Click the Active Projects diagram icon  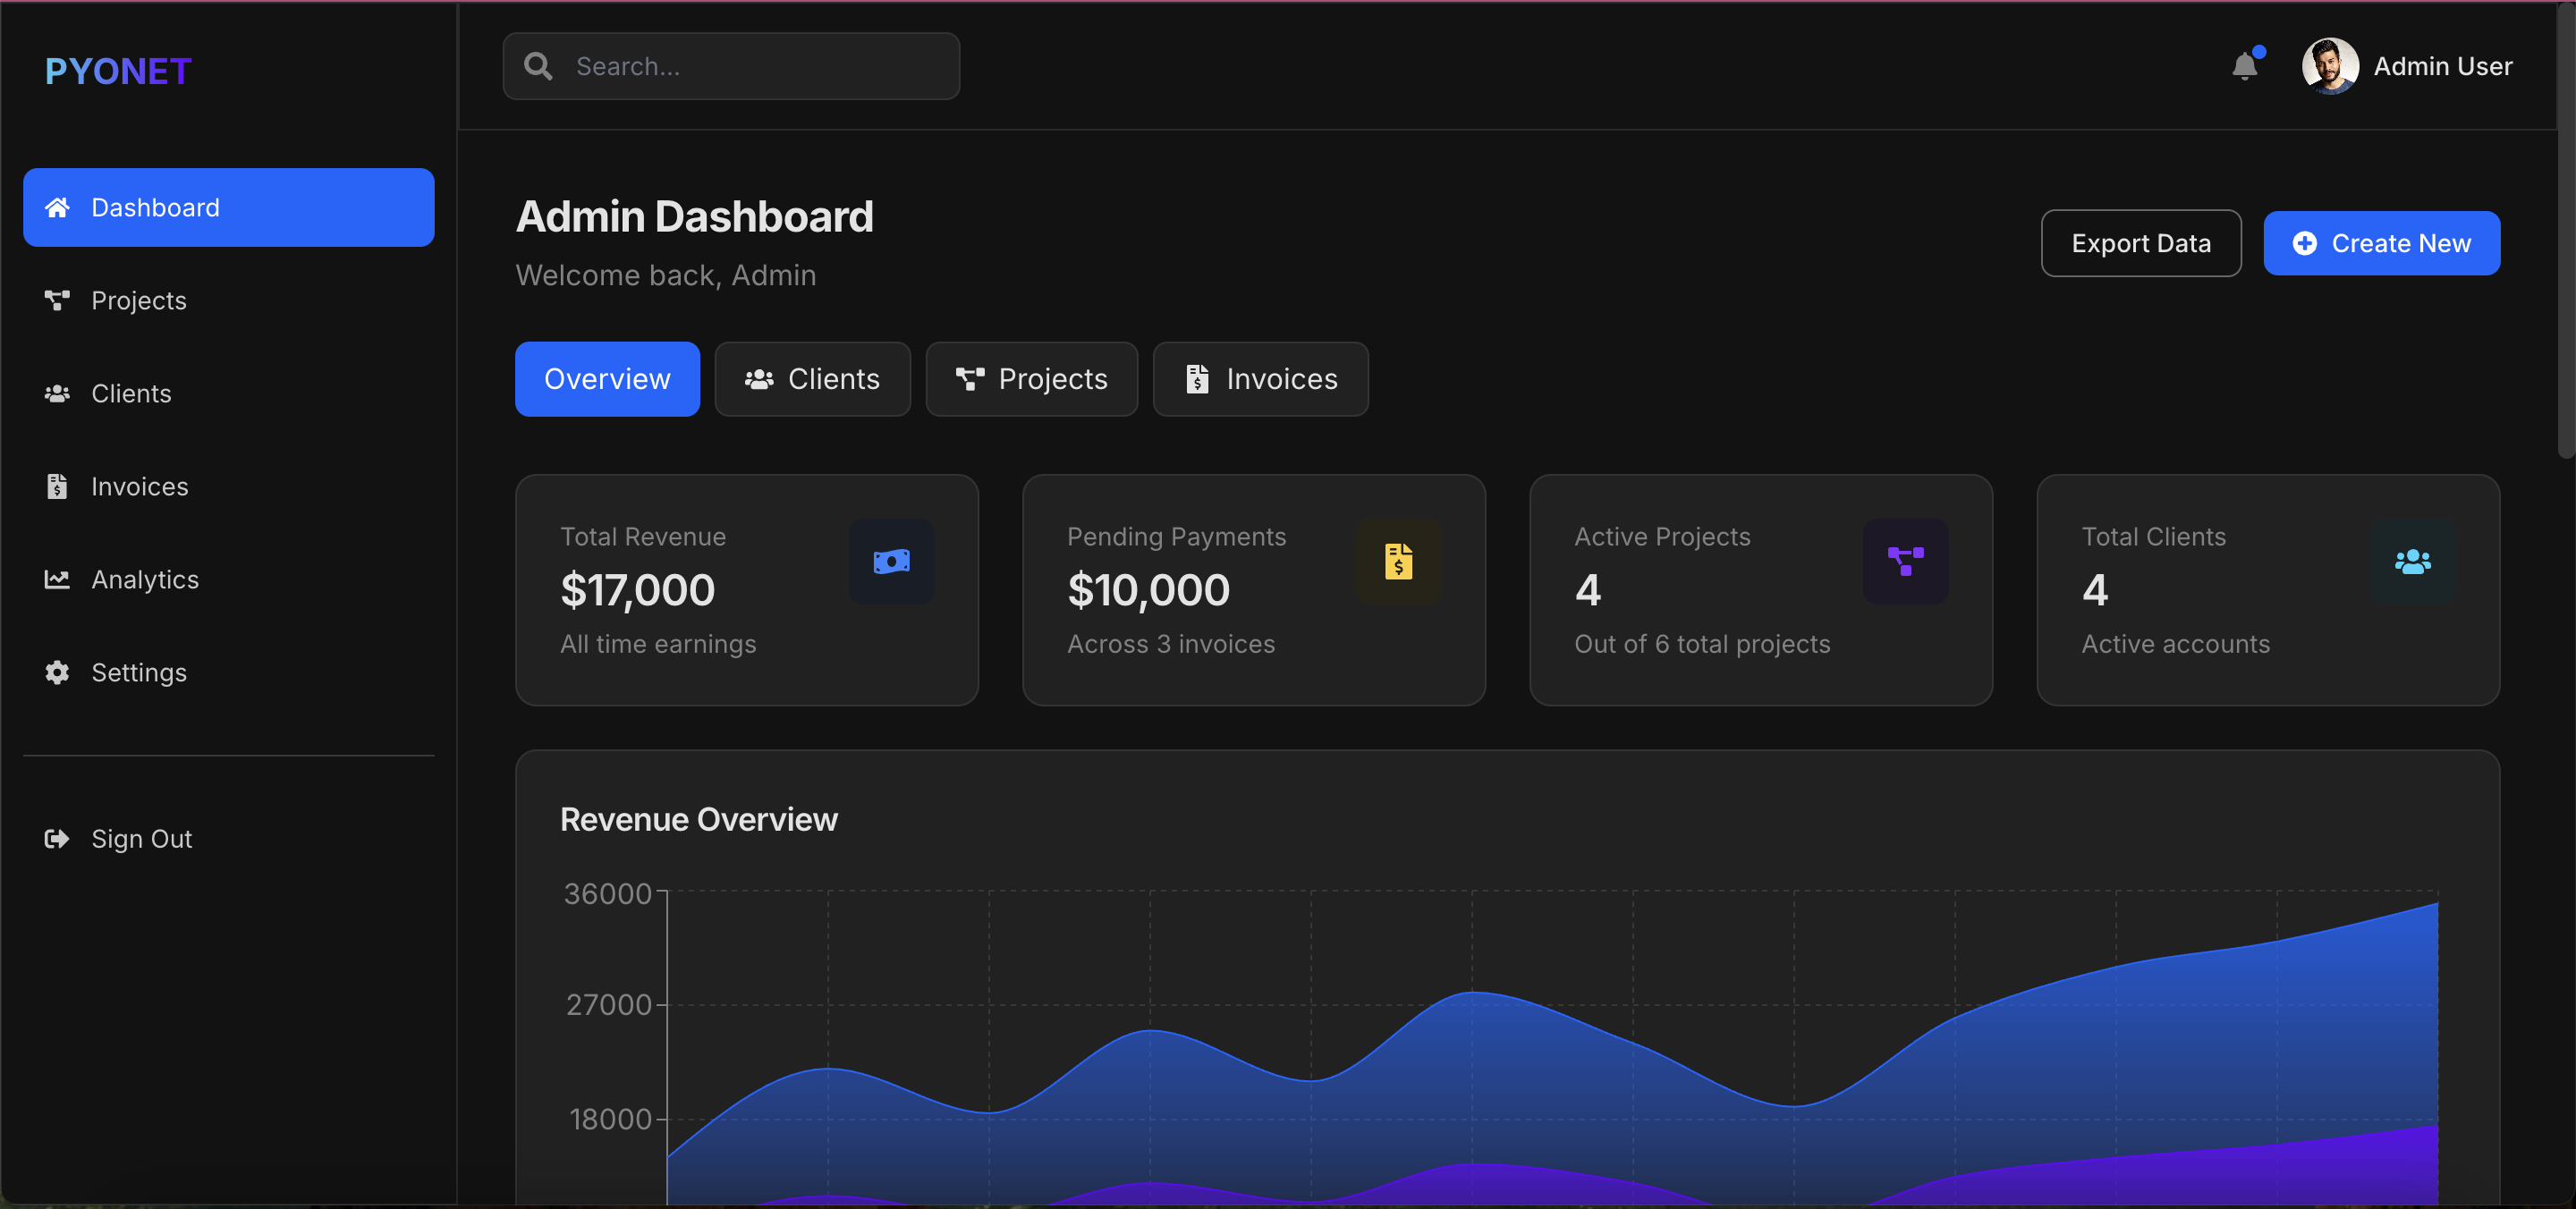coord(1905,561)
